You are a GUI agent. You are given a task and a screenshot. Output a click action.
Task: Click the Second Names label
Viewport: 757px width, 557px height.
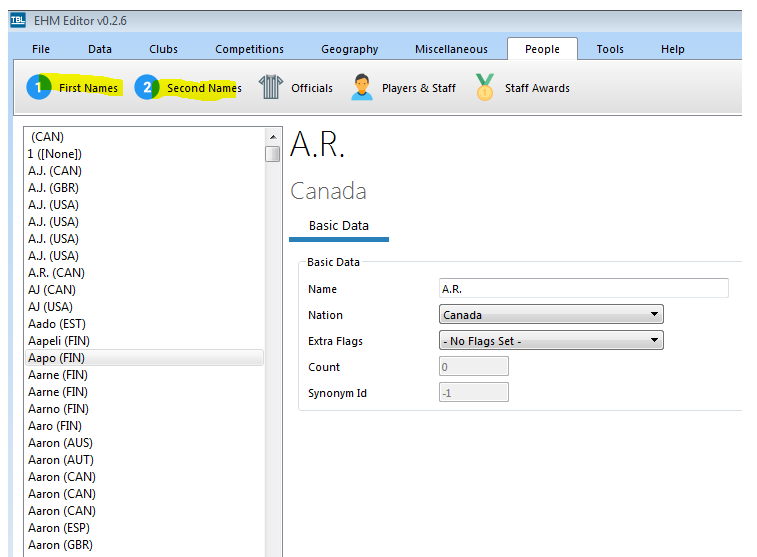point(204,88)
